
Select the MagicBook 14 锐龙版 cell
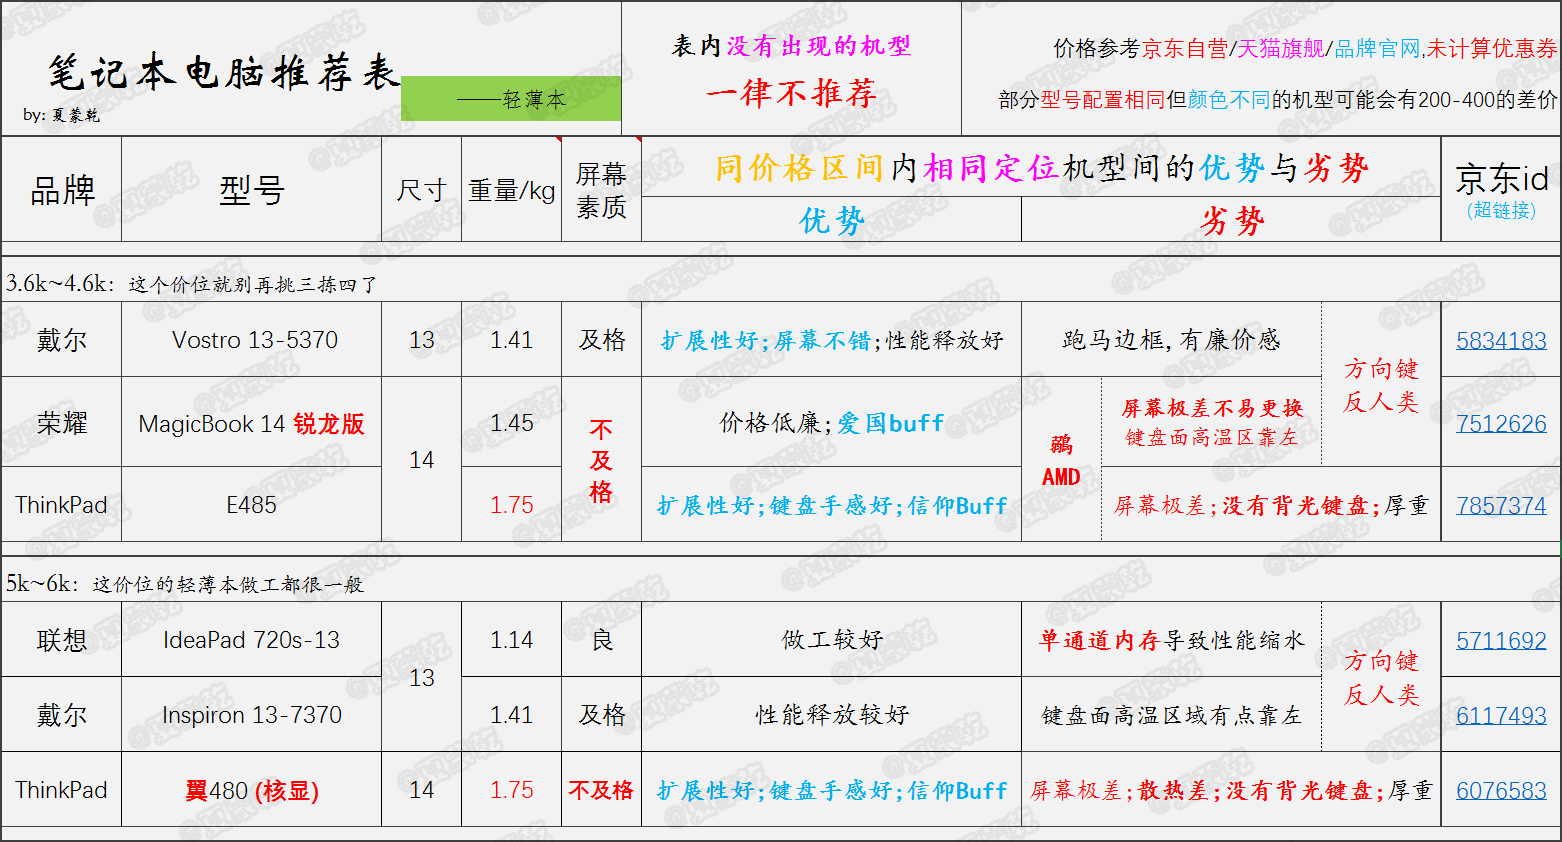point(252,423)
